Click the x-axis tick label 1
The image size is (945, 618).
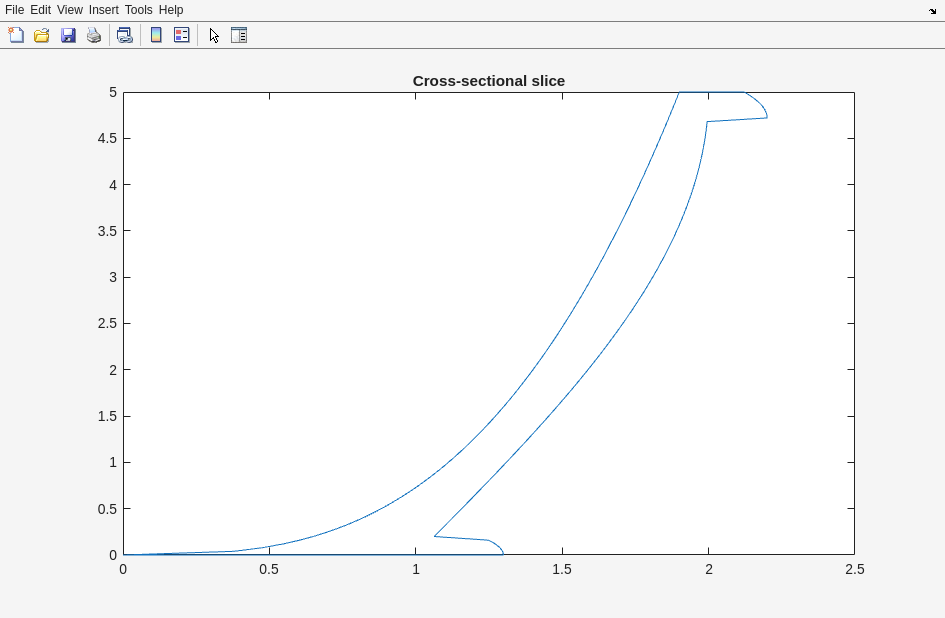416,569
